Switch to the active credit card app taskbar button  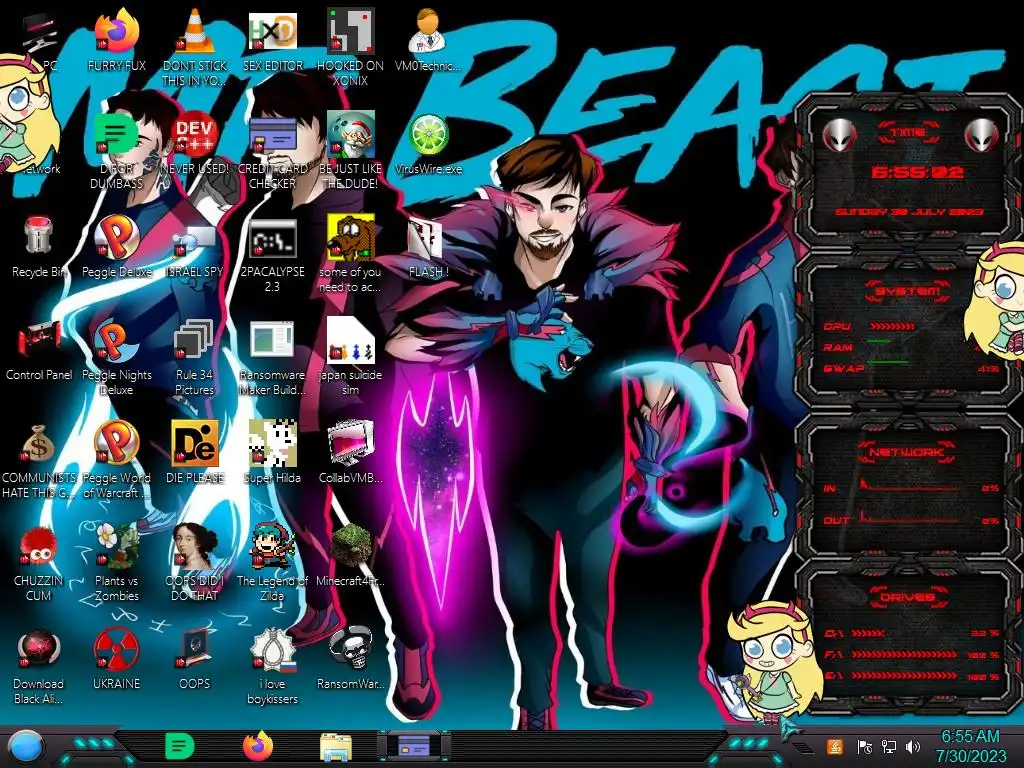[x=413, y=746]
